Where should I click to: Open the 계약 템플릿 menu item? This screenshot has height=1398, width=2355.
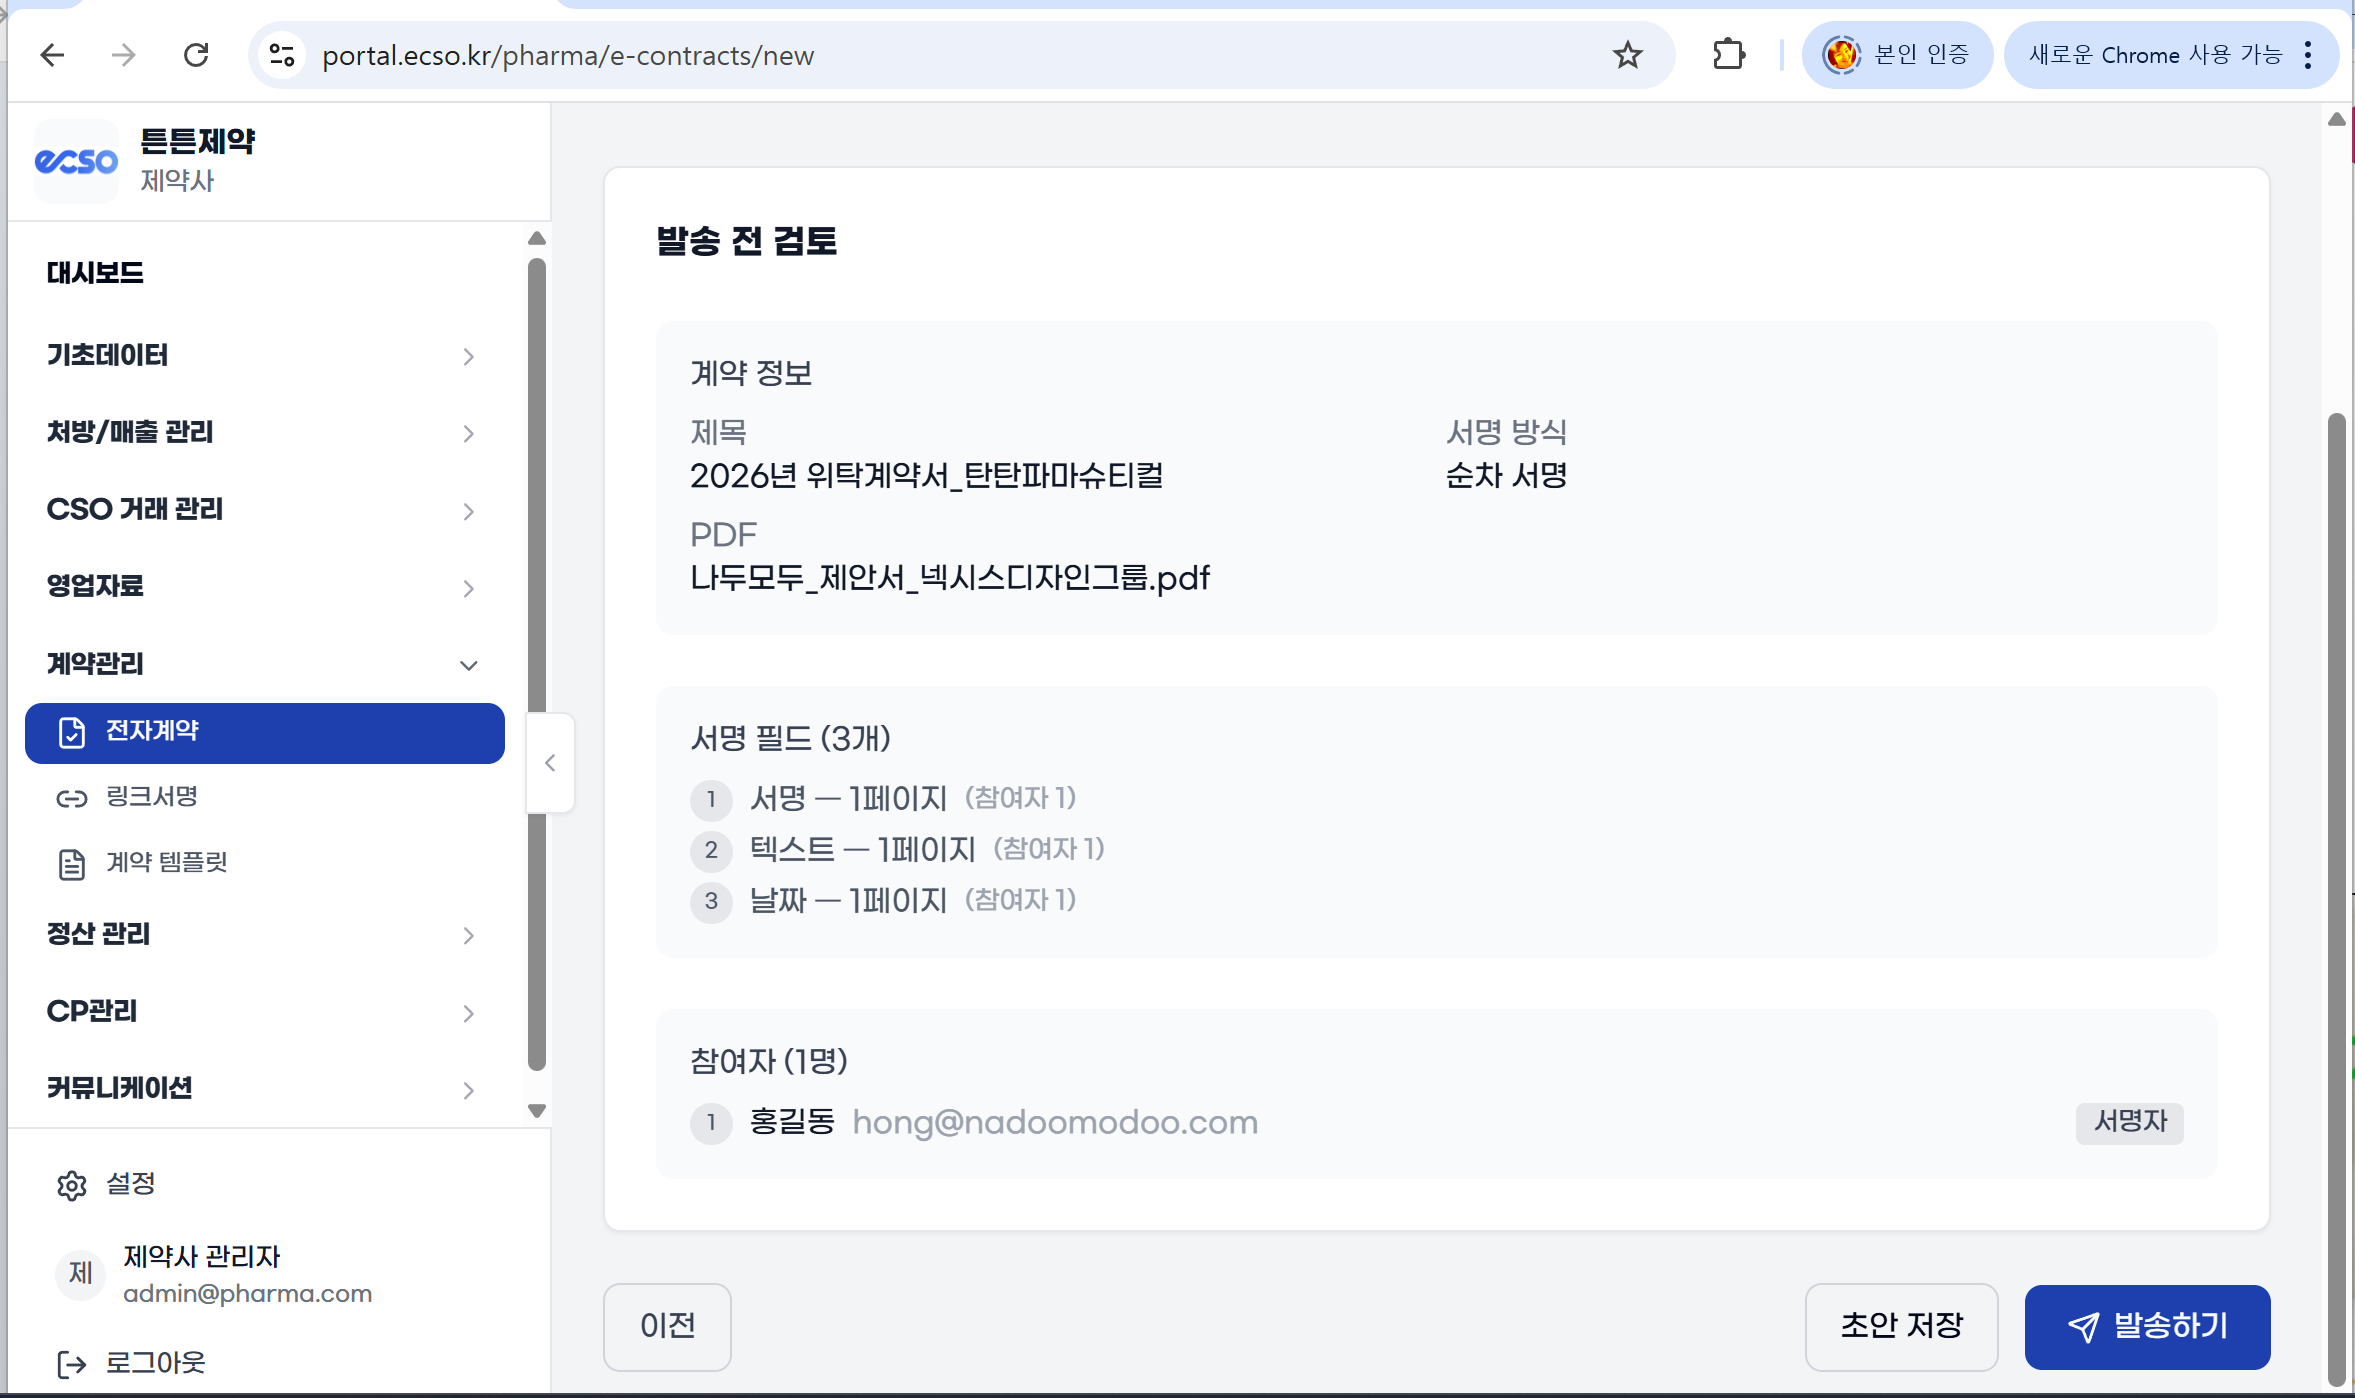(x=166, y=862)
